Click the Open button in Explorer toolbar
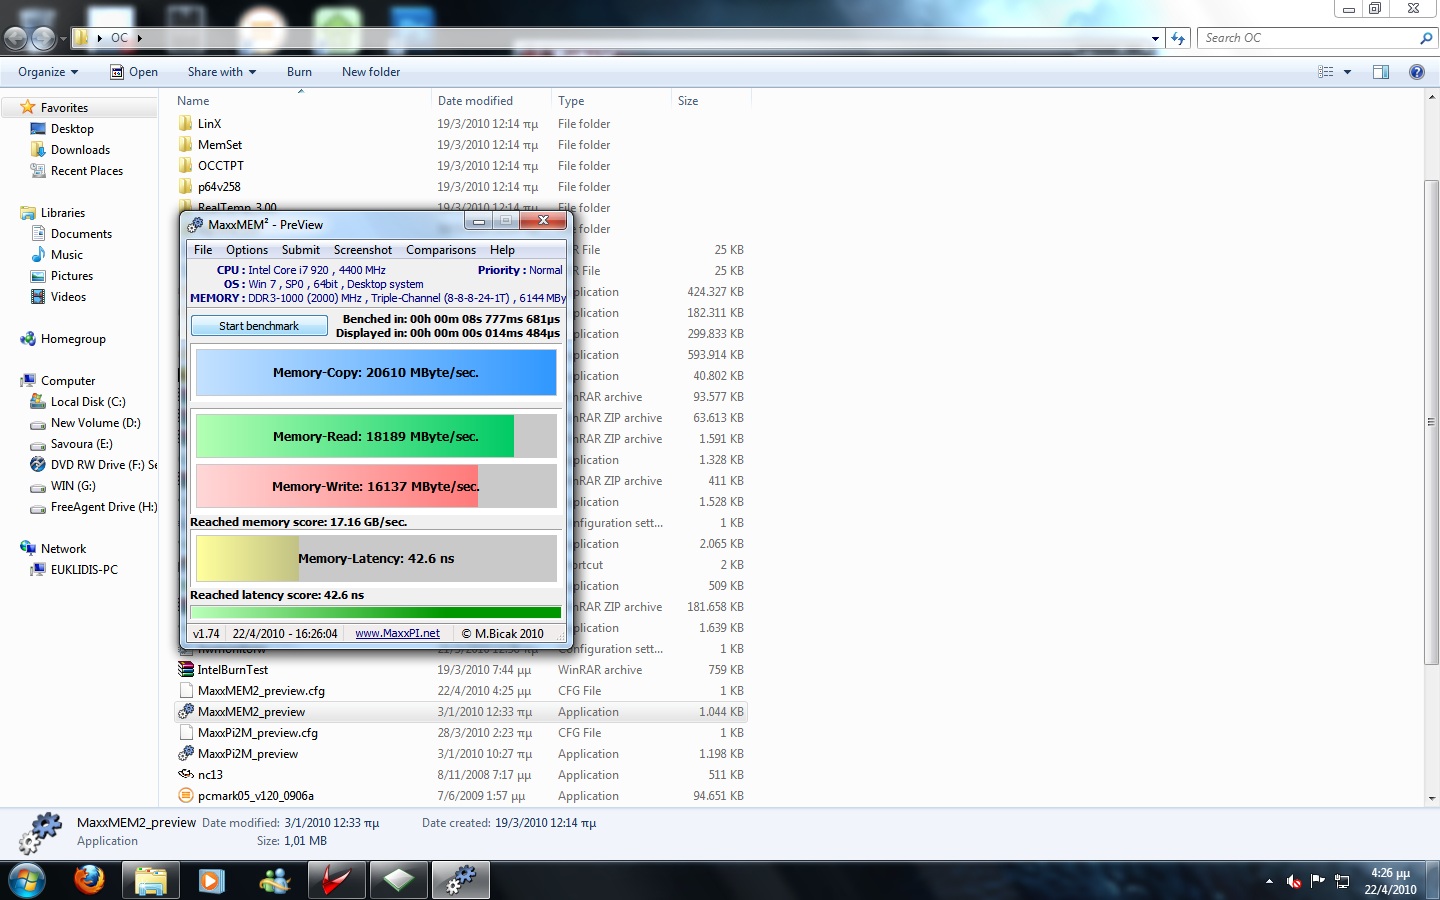This screenshot has height=900, width=1440. tap(134, 72)
